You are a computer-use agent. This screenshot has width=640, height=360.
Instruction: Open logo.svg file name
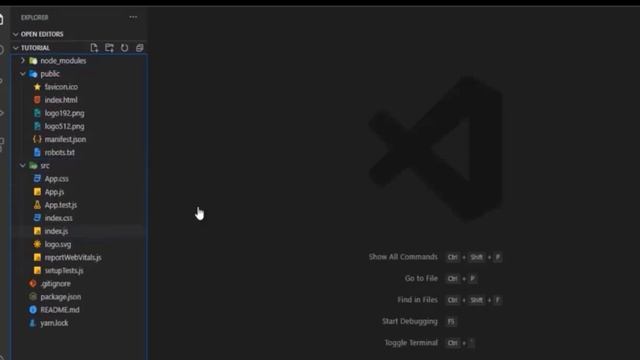click(58, 244)
